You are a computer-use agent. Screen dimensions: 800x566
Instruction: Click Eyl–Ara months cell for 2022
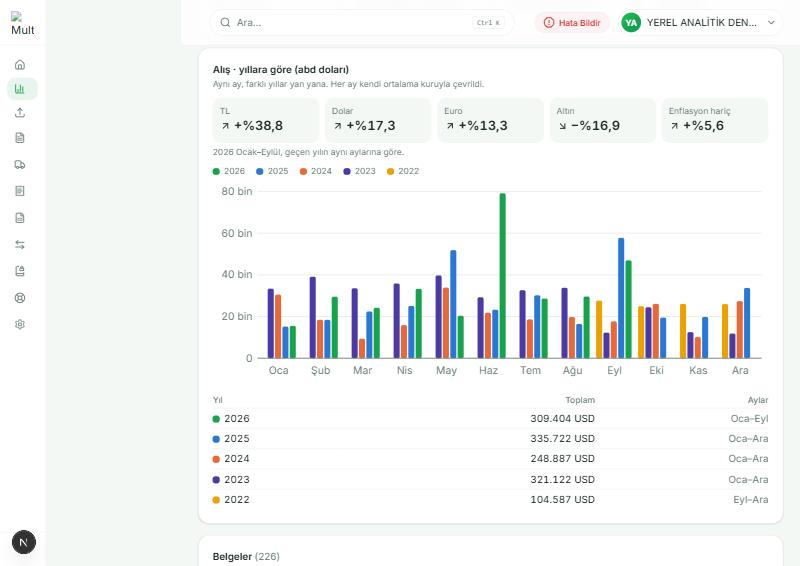coord(751,499)
